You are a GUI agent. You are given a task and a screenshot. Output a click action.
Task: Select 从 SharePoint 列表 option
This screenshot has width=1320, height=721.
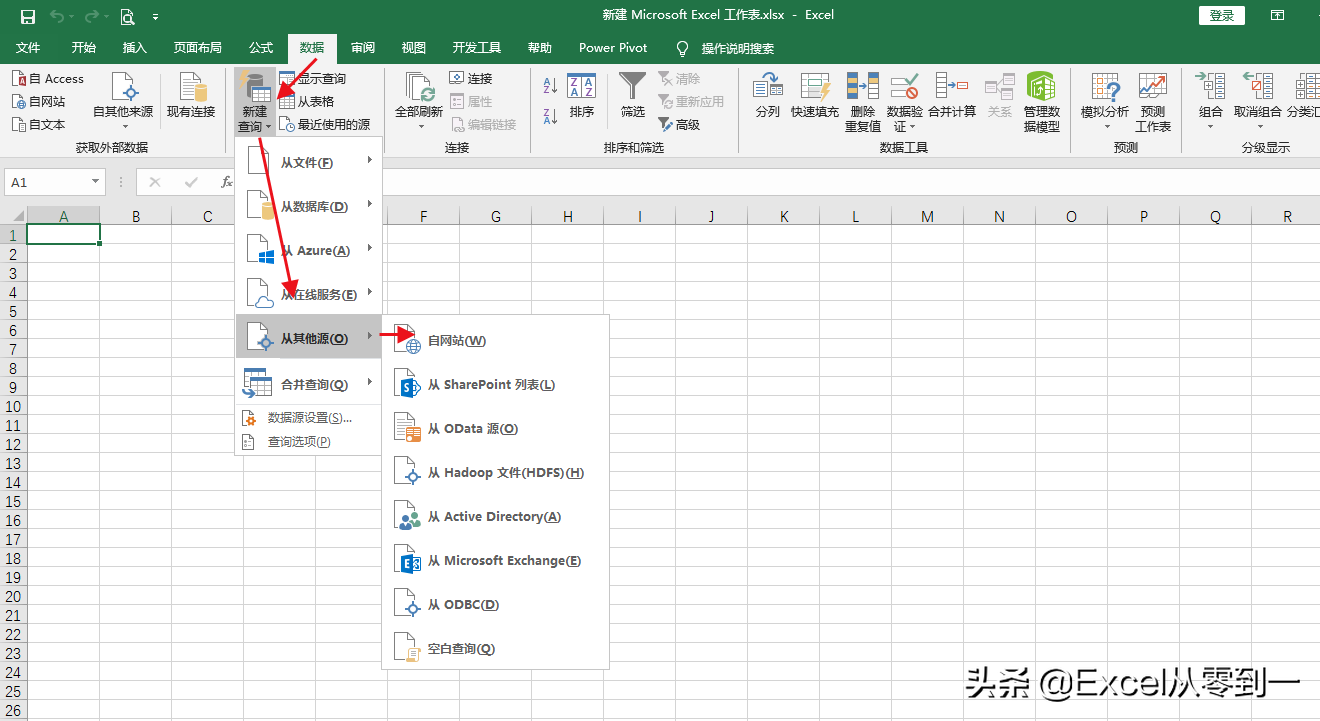(x=496, y=385)
